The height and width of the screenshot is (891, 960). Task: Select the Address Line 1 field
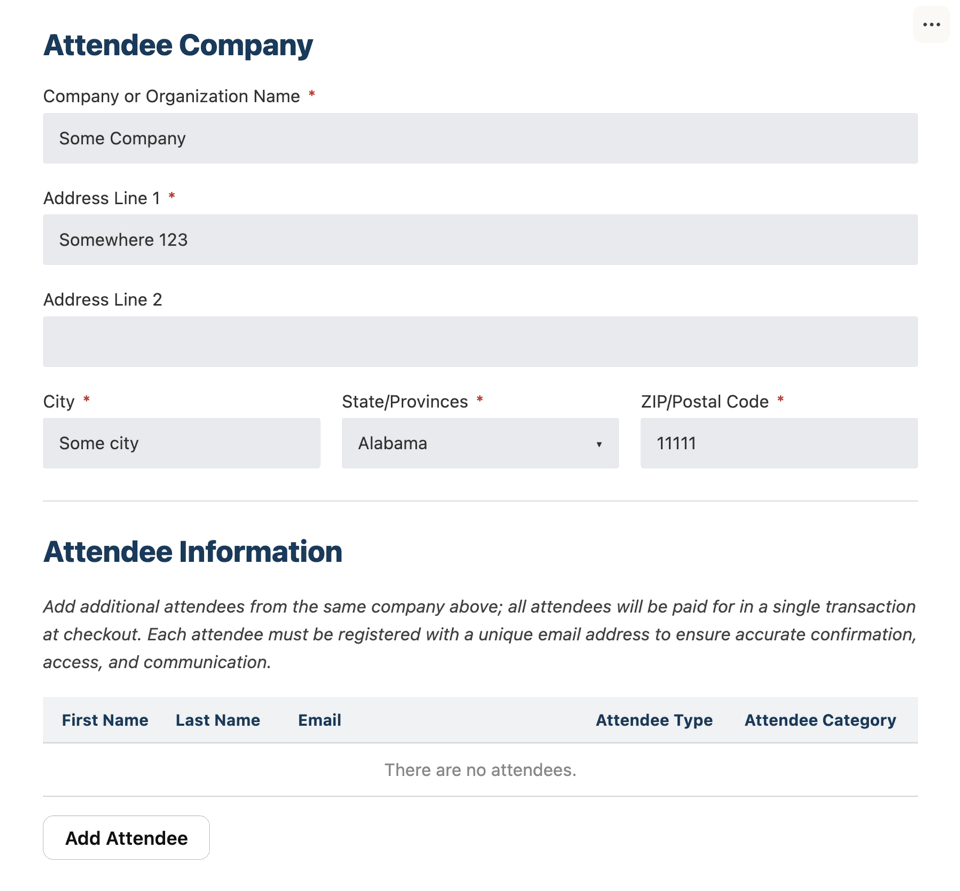[x=480, y=240]
